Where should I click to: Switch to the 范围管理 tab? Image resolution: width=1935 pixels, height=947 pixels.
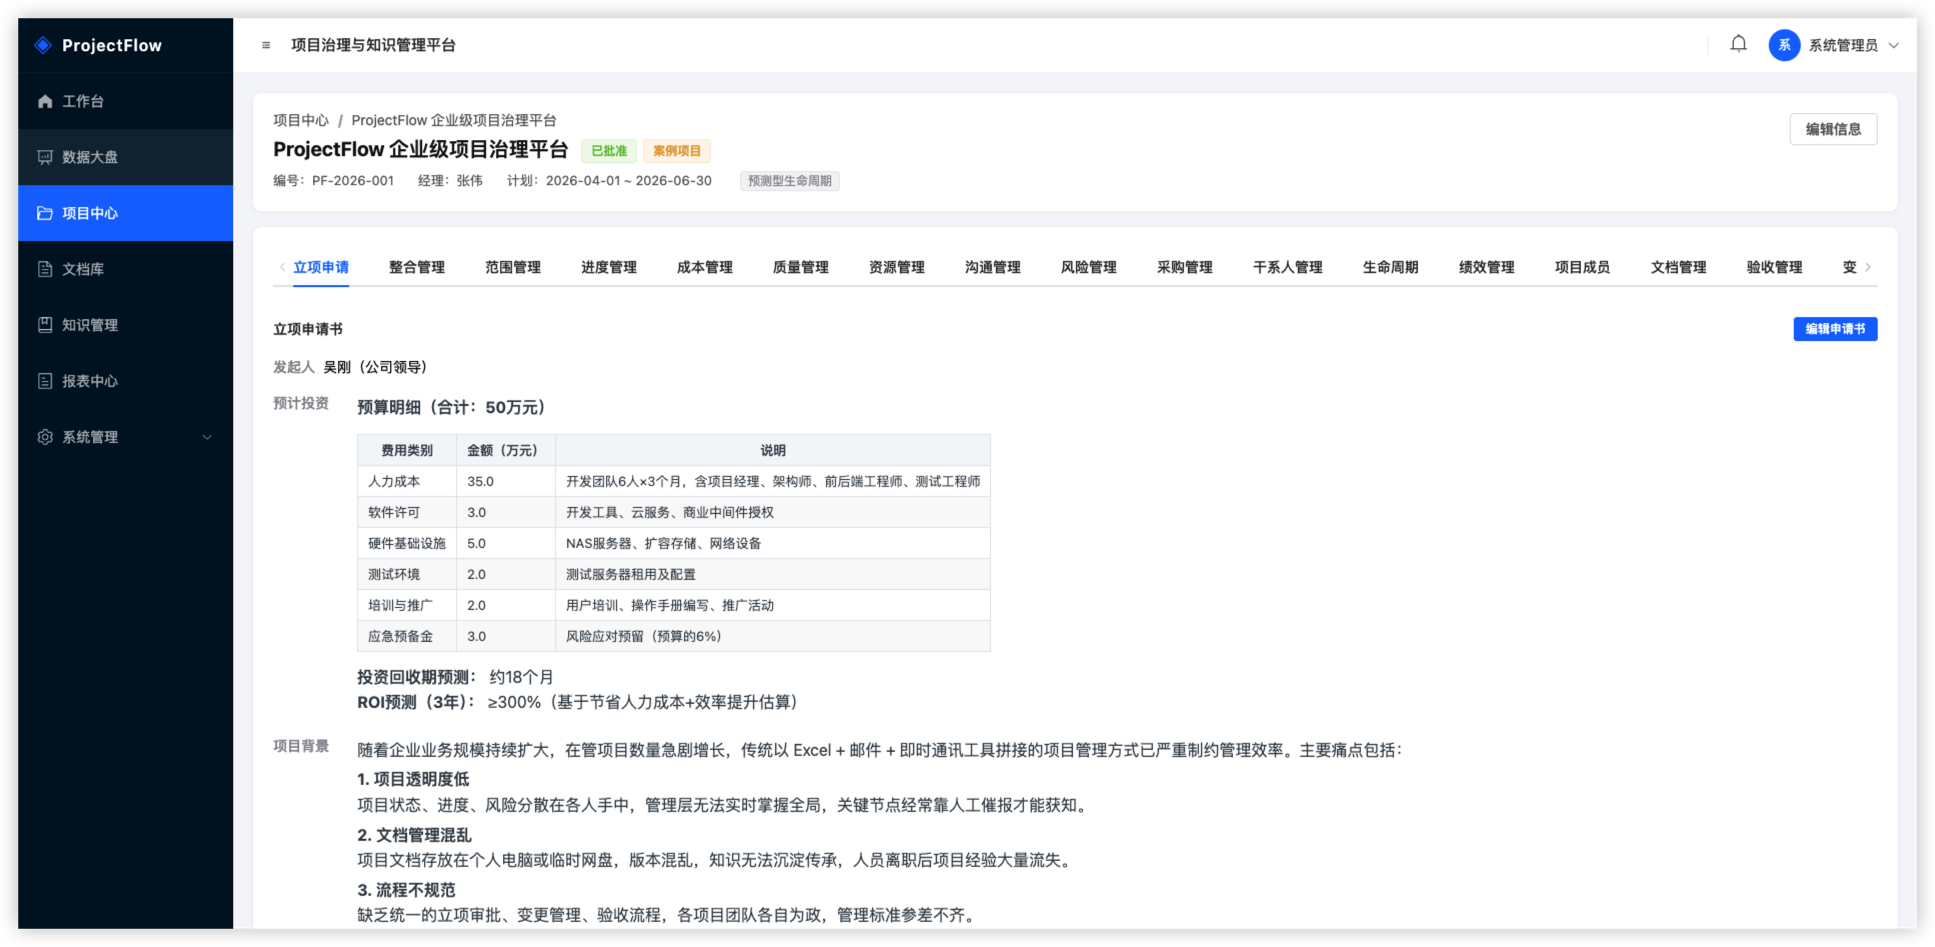(513, 267)
